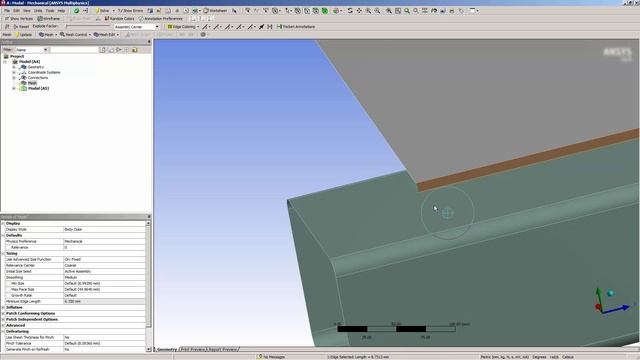Click the Solve lightning icon
Image resolution: width=640 pixels, height=360 pixels.
(x=97, y=11)
